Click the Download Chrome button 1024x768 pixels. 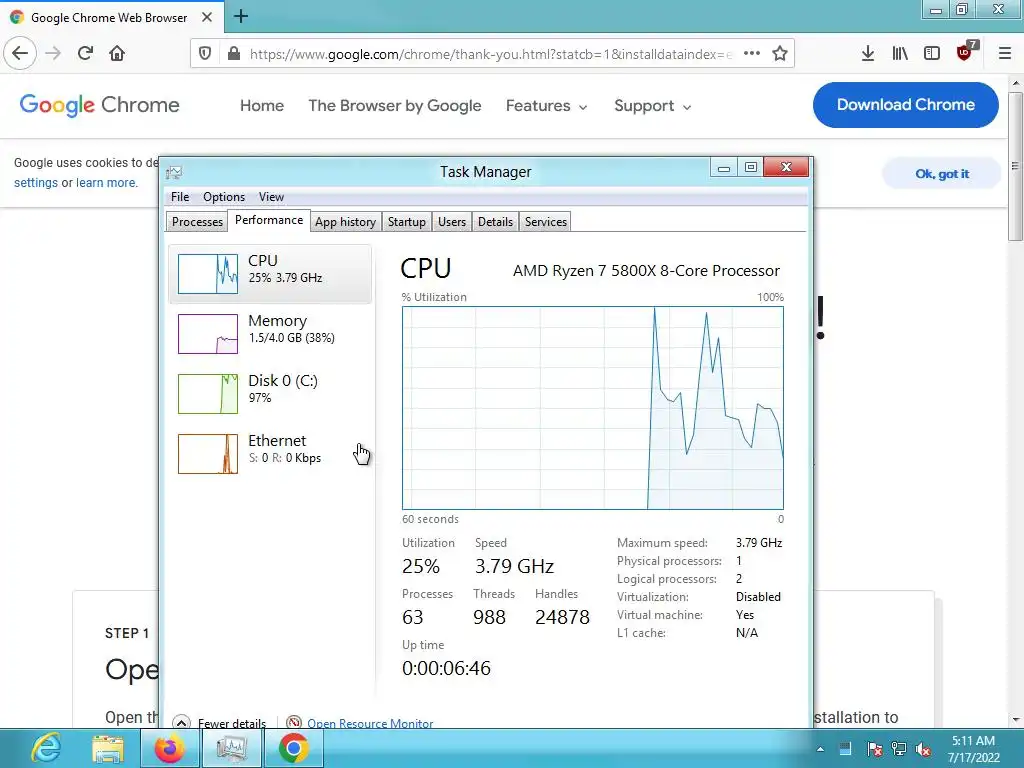(905, 104)
